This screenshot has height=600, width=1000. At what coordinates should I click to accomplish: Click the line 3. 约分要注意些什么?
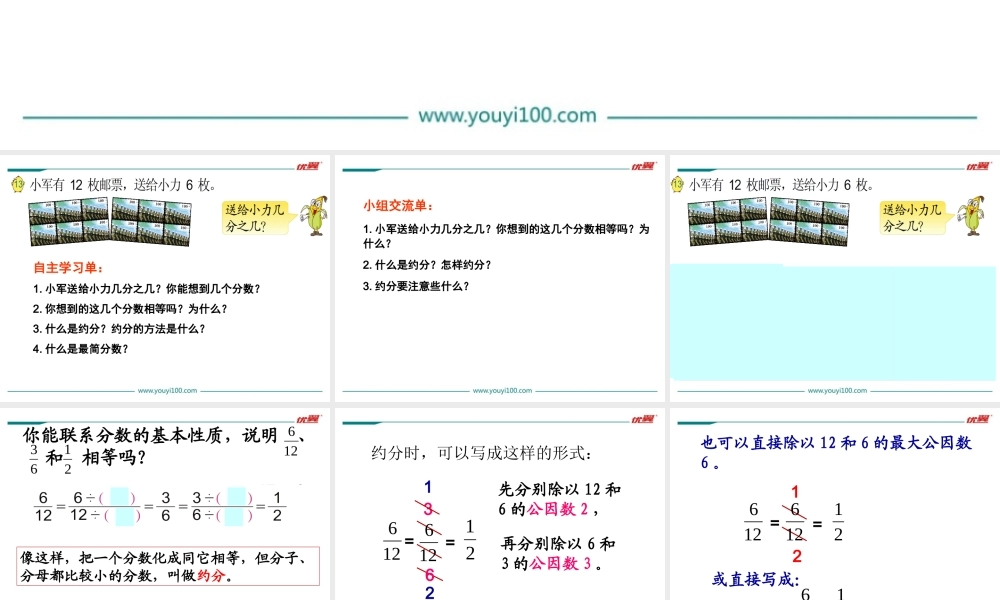pos(416,286)
